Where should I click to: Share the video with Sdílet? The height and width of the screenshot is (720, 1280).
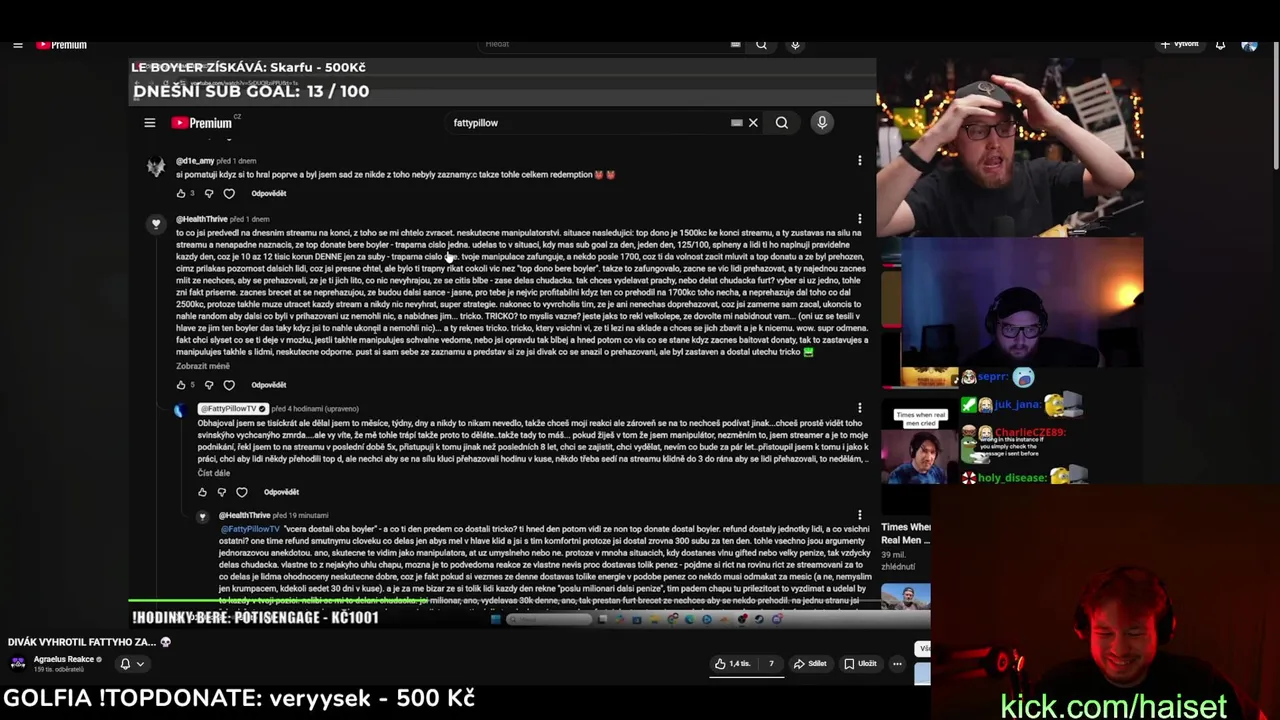(x=810, y=664)
